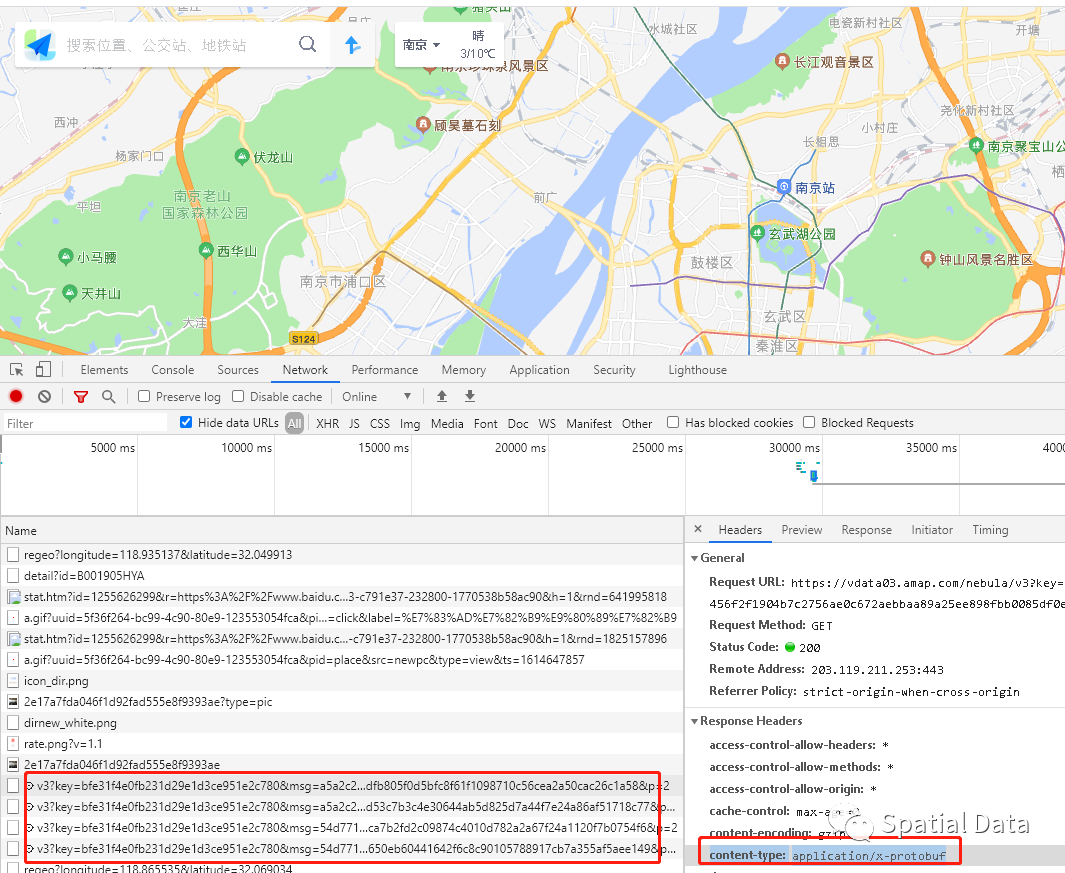This screenshot has height=873, width=1065.
Task: Click the map search magnifier icon
Action: point(308,44)
